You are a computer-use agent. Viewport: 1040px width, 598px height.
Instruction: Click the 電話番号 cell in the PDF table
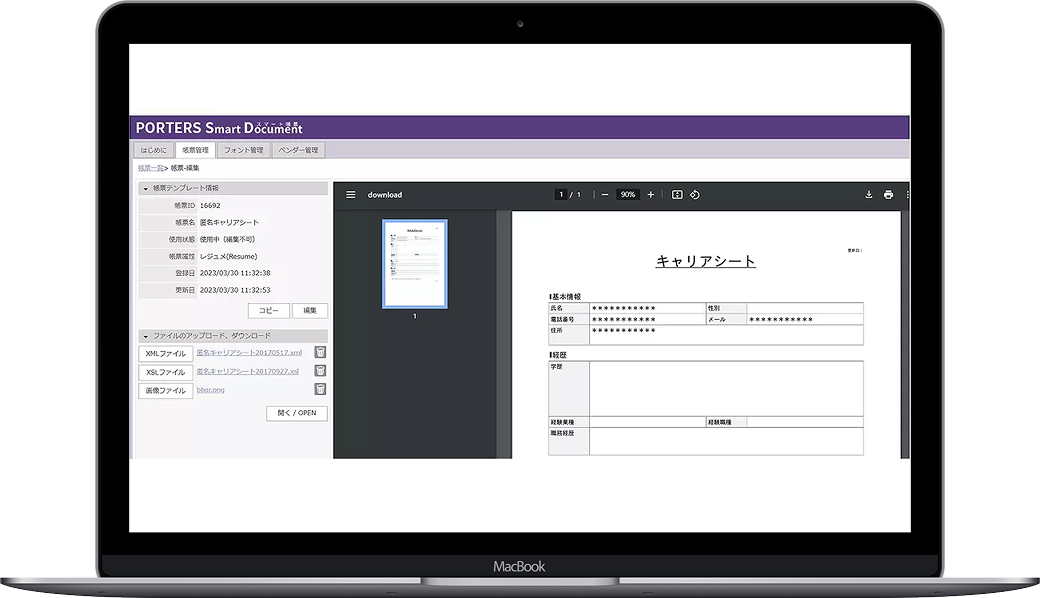pos(569,320)
